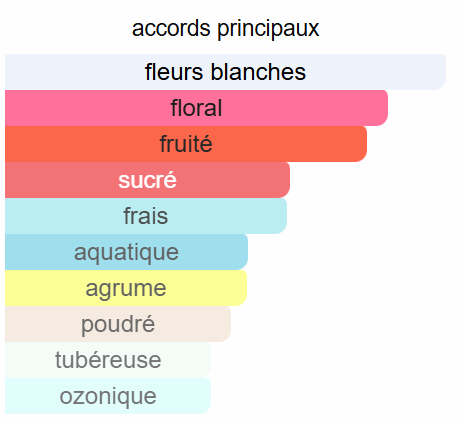
Task: Click the word 'fruité'
Action: click(x=186, y=144)
